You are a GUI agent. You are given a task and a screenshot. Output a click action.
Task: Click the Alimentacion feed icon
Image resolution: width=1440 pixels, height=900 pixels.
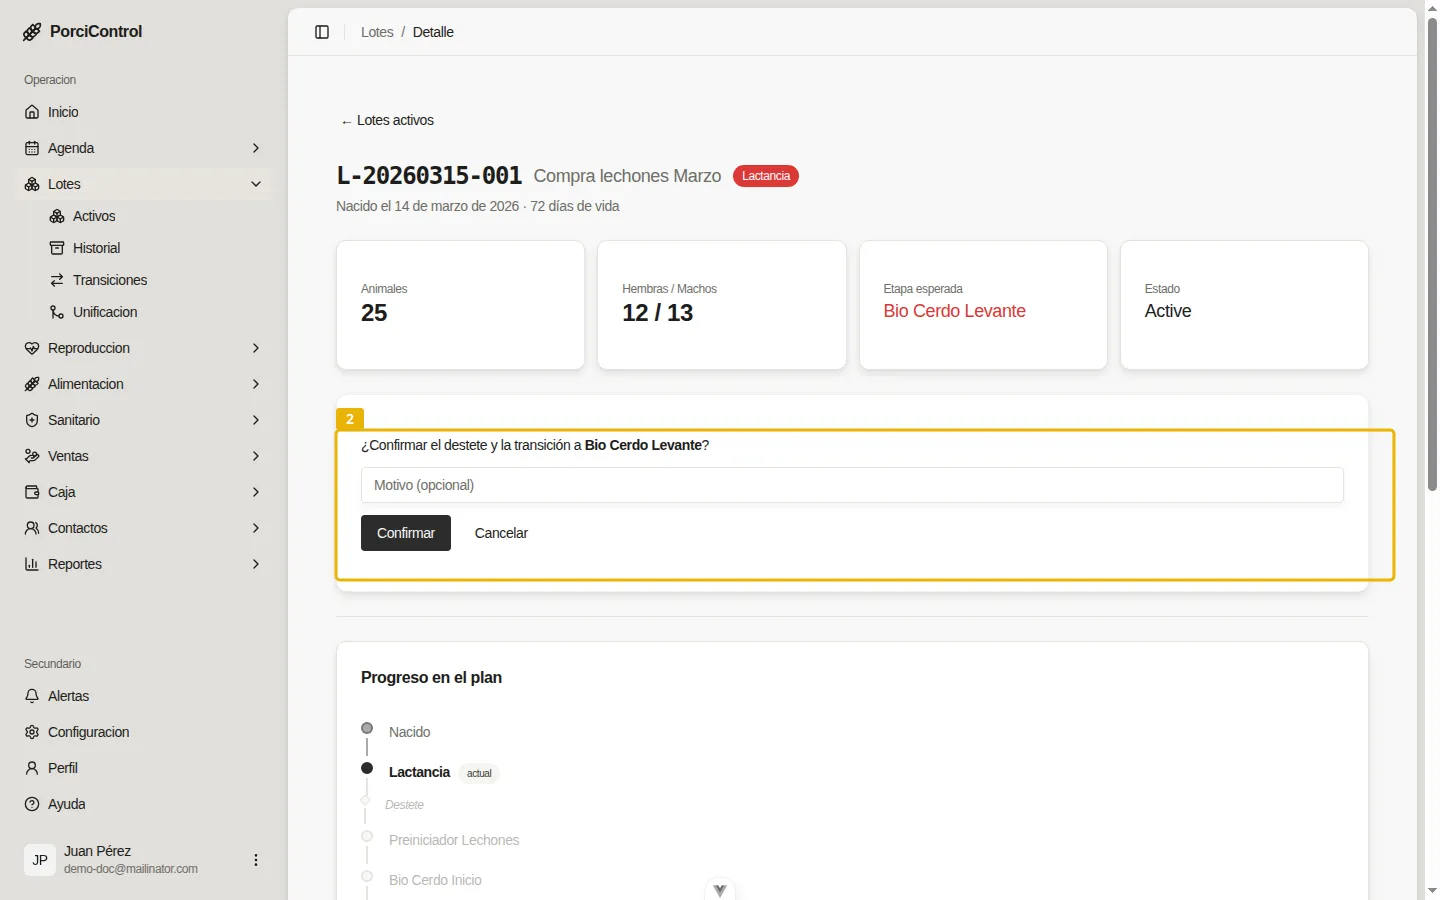32,384
